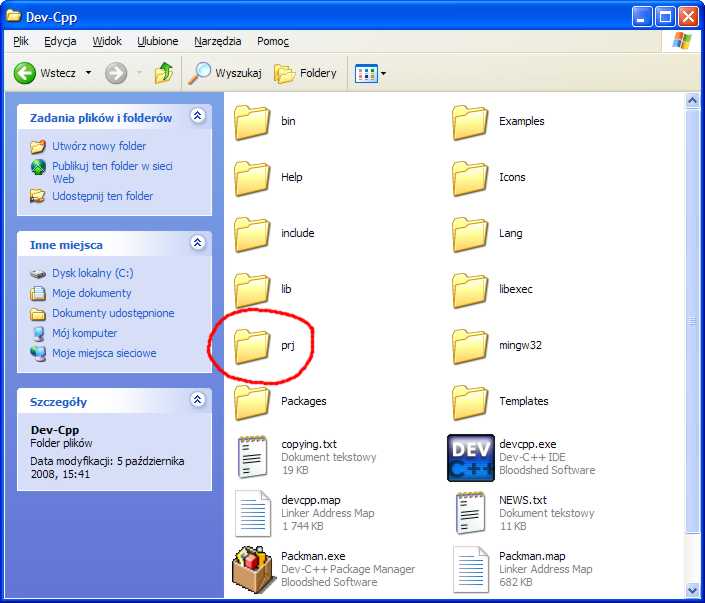Open the Examples folder icon

pos(470,121)
